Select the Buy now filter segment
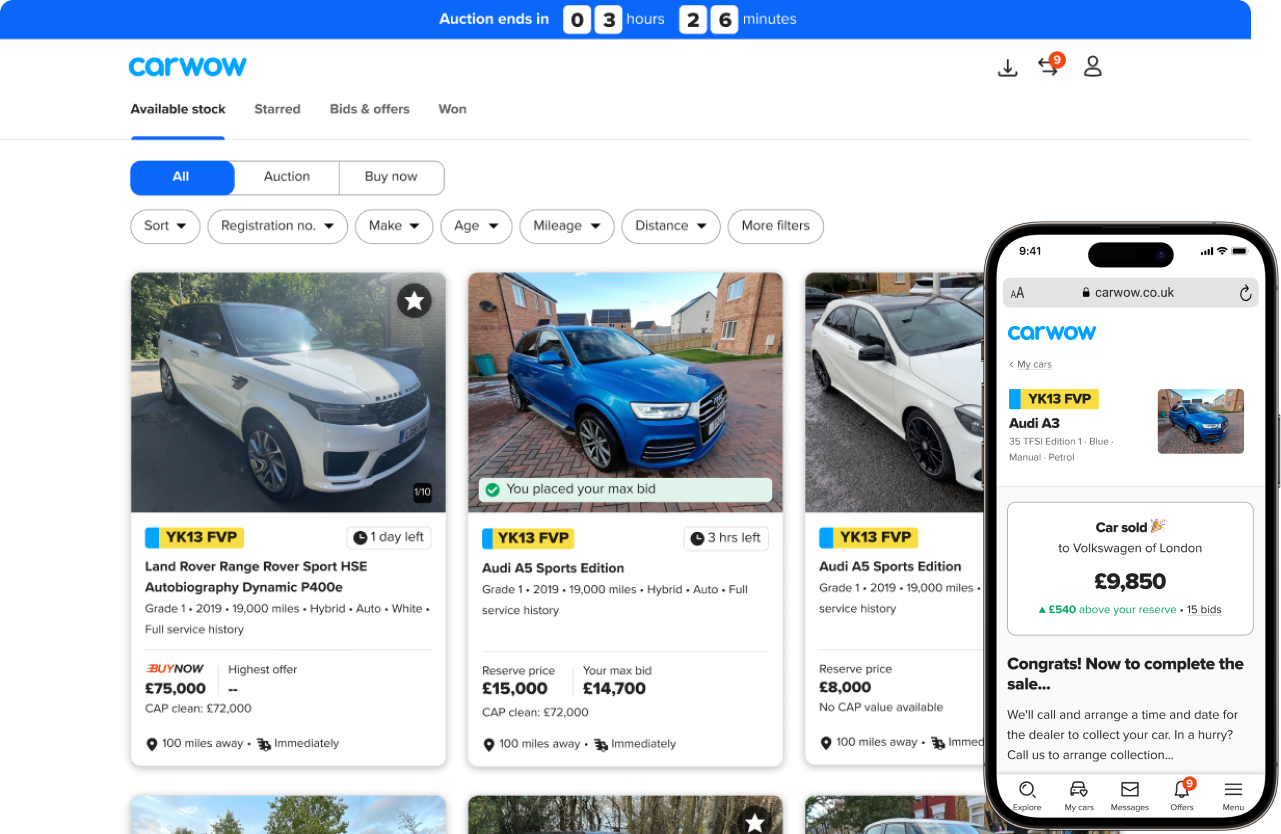This screenshot has width=1281, height=834. pyautogui.click(x=391, y=177)
